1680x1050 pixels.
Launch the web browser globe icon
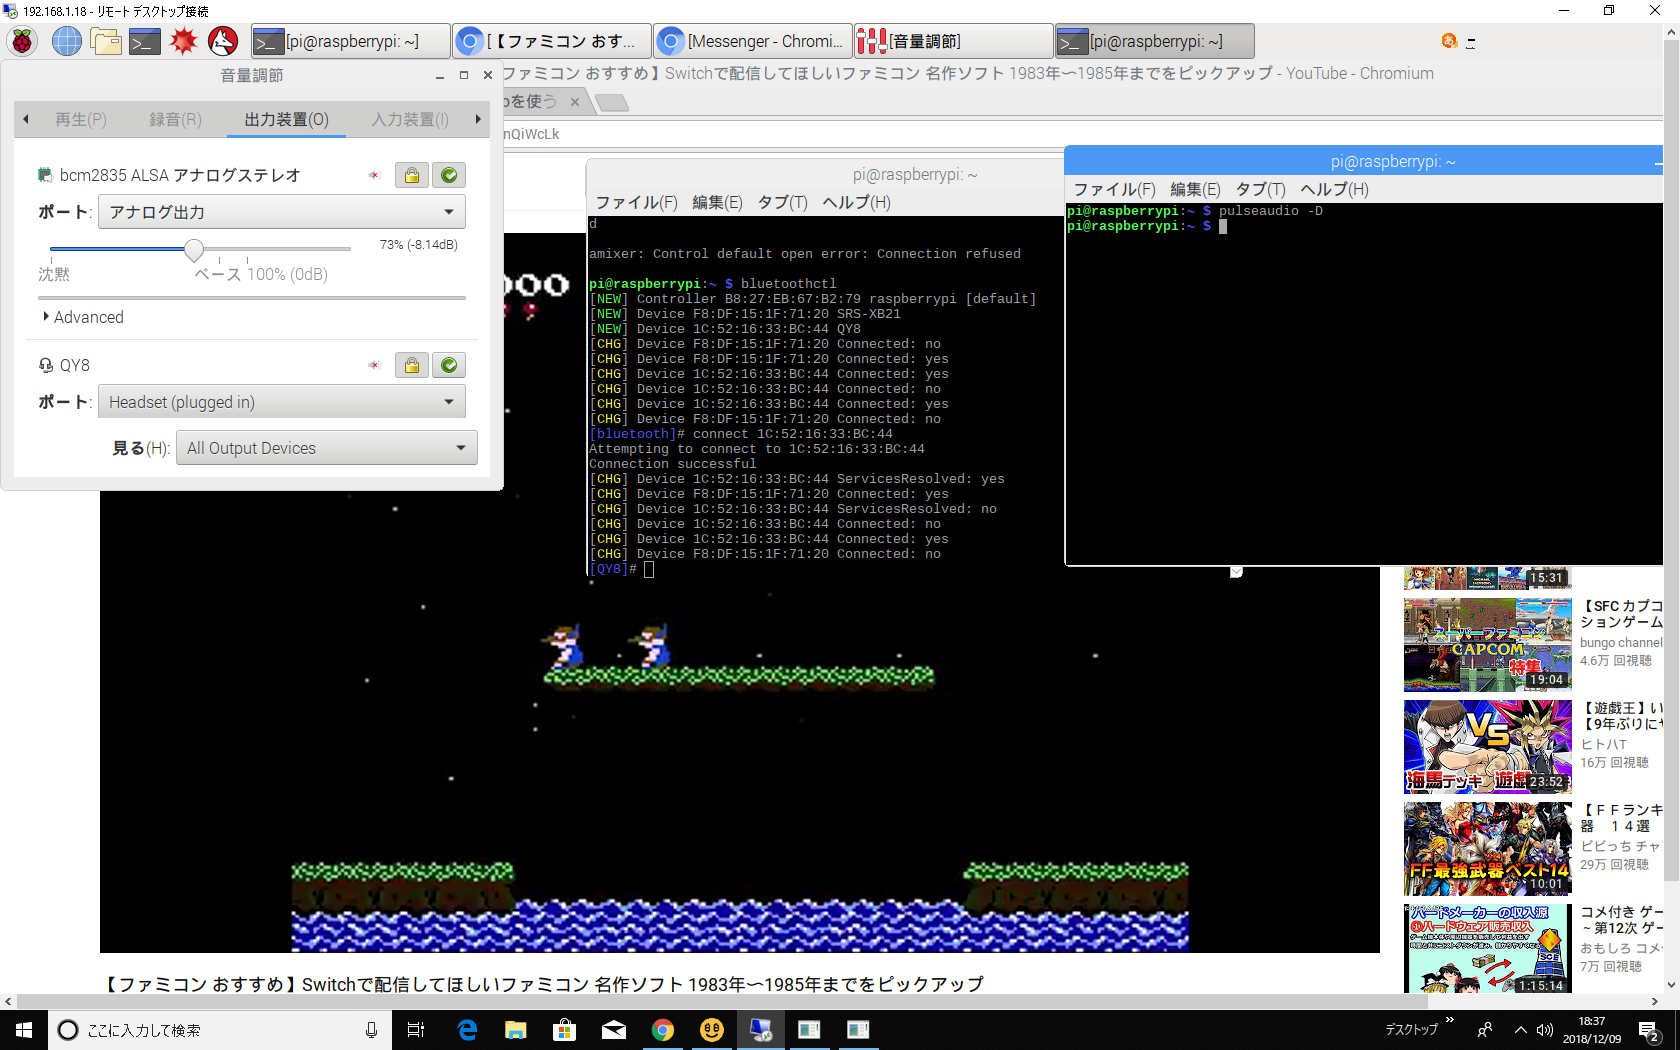point(66,41)
